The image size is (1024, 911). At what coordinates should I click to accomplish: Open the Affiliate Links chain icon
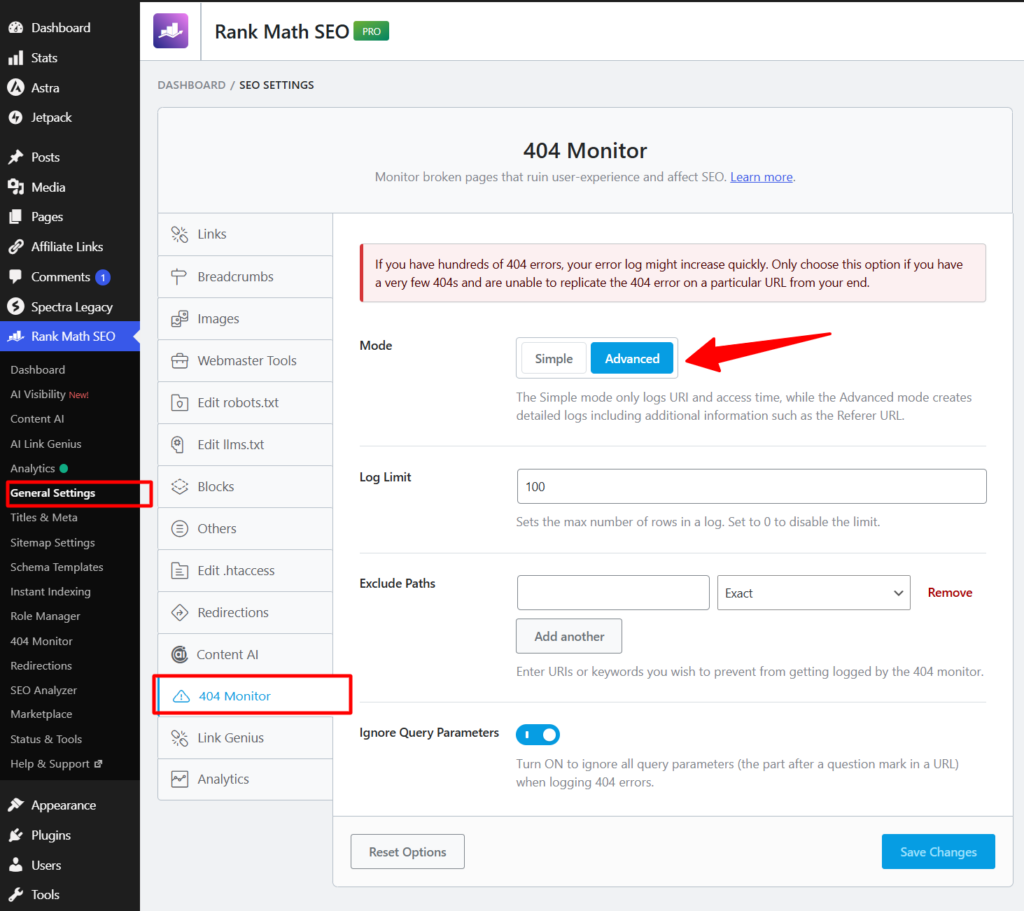(x=16, y=247)
